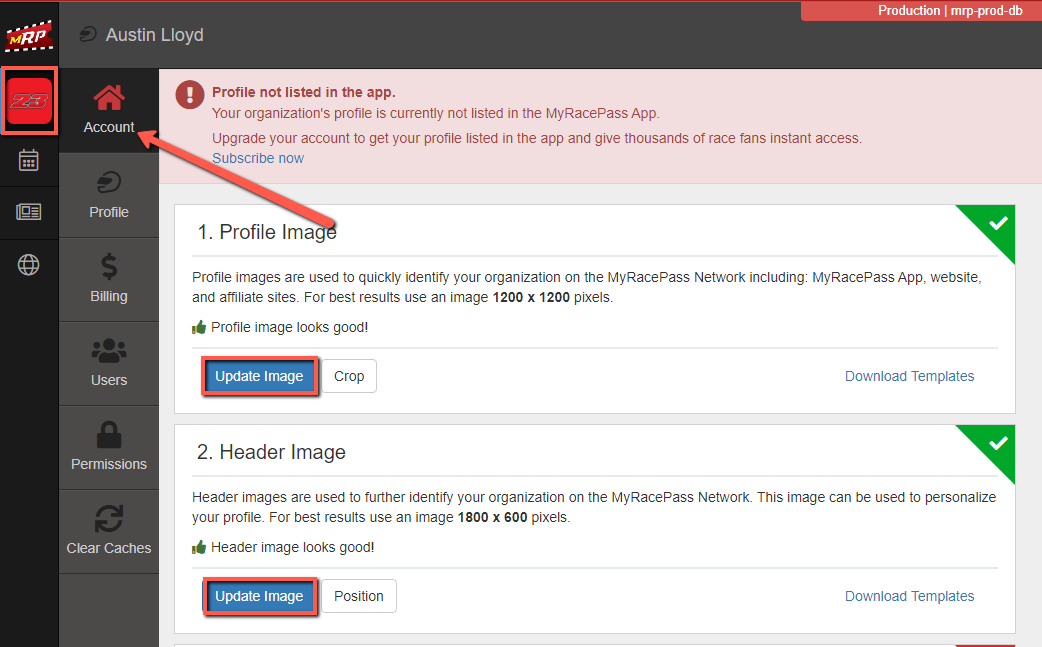1042x647 pixels.
Task: Open Download Templates for Header Image
Action: (x=909, y=596)
